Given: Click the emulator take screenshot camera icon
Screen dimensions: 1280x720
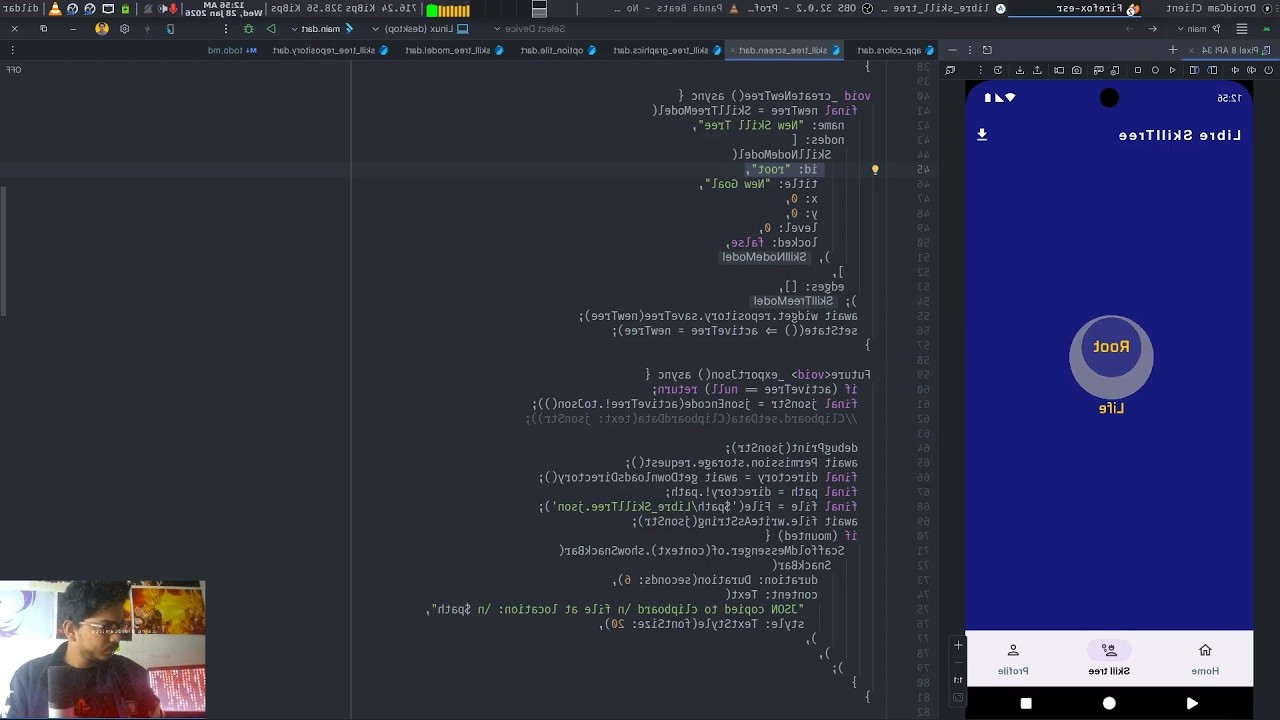Looking at the screenshot, I should click(1077, 70).
